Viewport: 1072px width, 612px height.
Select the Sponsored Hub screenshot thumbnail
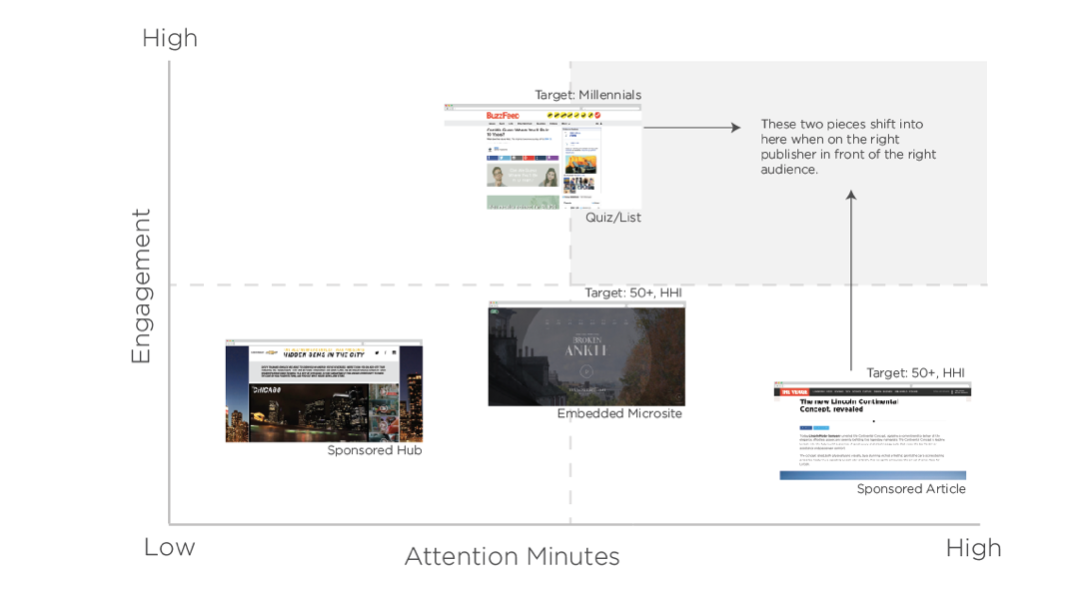tap(323, 392)
